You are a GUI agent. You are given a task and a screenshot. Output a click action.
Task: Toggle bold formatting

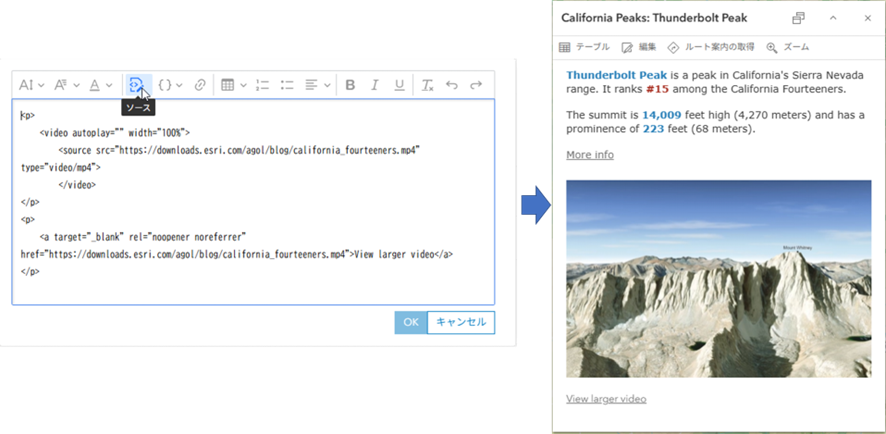[350, 85]
